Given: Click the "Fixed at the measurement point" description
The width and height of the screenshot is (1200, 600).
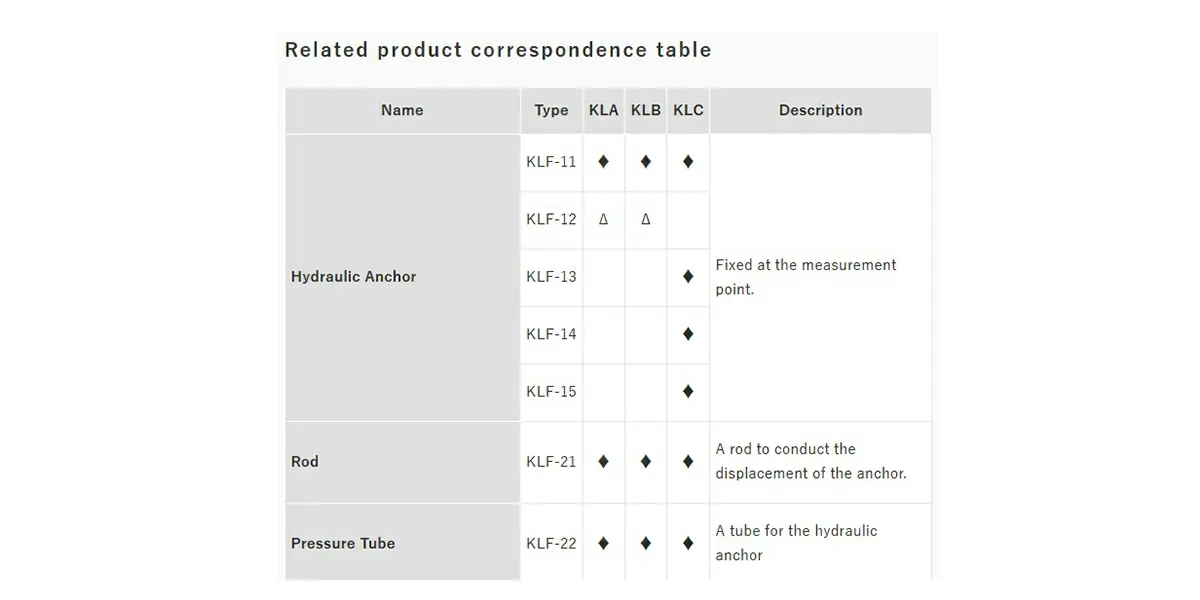Looking at the screenshot, I should pos(806,277).
